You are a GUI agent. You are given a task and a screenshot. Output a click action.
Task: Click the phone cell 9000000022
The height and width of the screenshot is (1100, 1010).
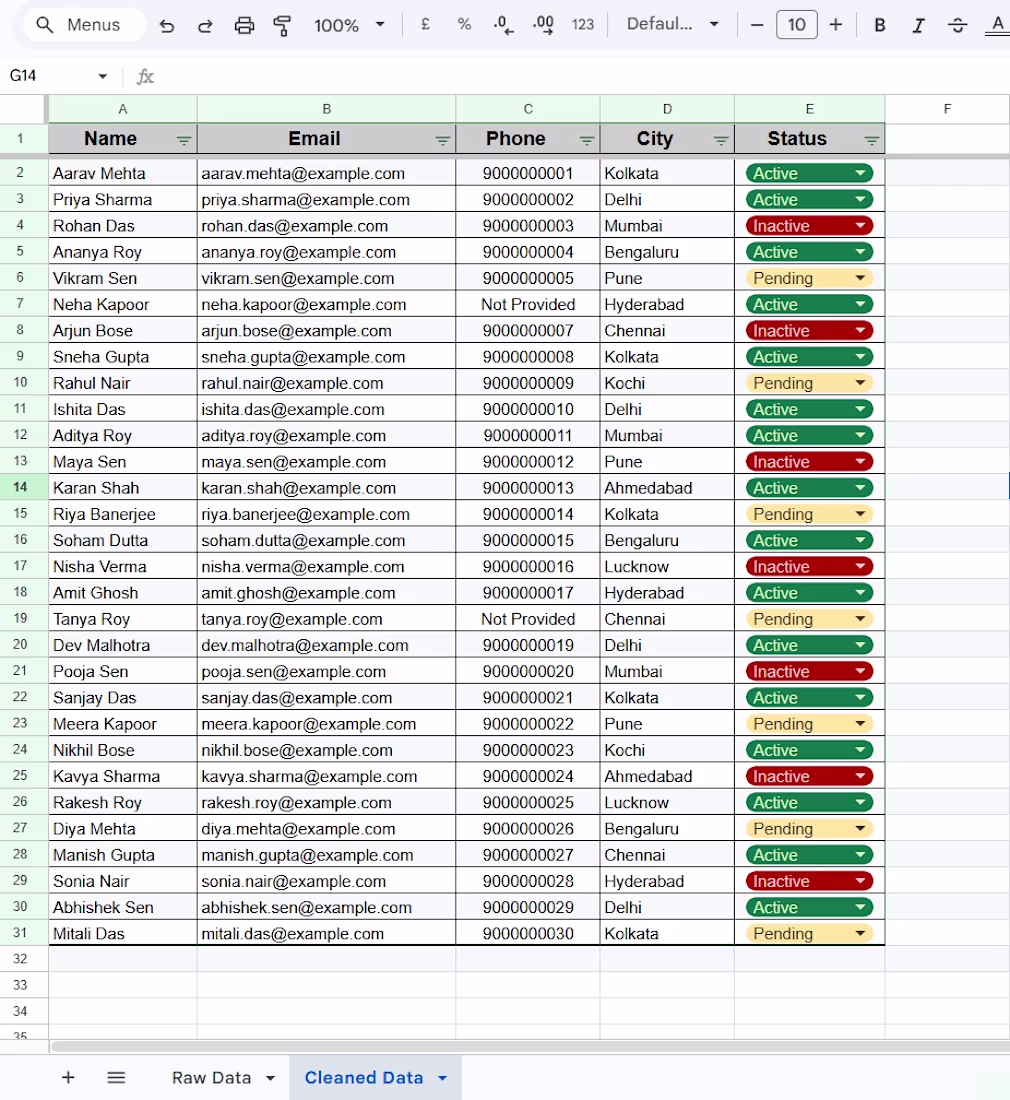tap(528, 724)
